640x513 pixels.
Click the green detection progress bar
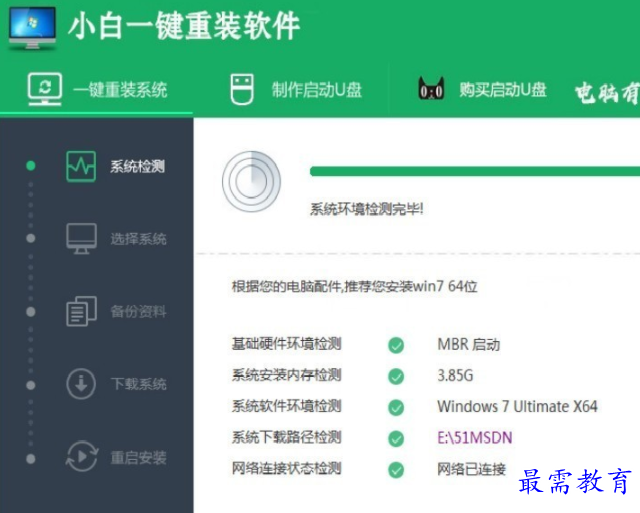click(x=475, y=171)
